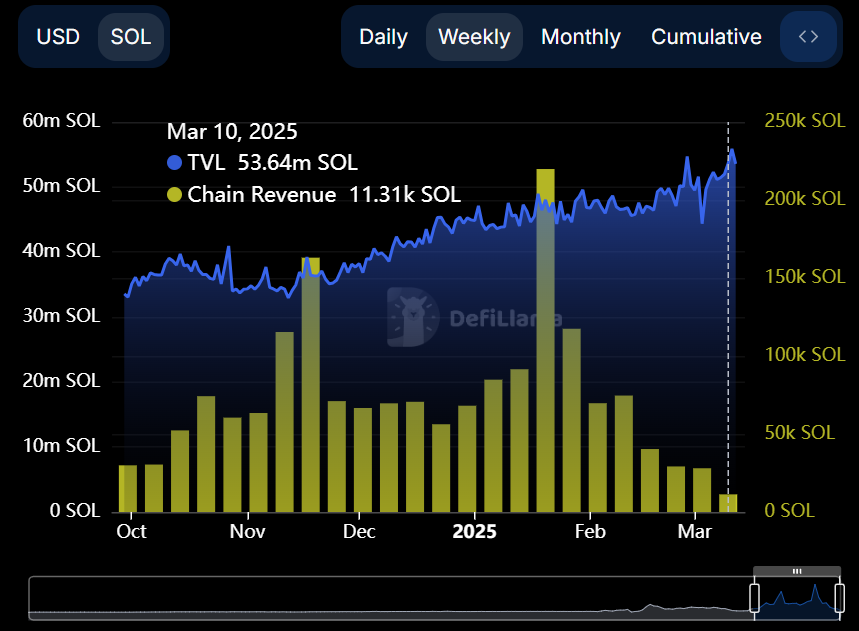This screenshot has height=631, width=859.
Task: Click the "250k SOL" right axis label
Action: (x=805, y=121)
